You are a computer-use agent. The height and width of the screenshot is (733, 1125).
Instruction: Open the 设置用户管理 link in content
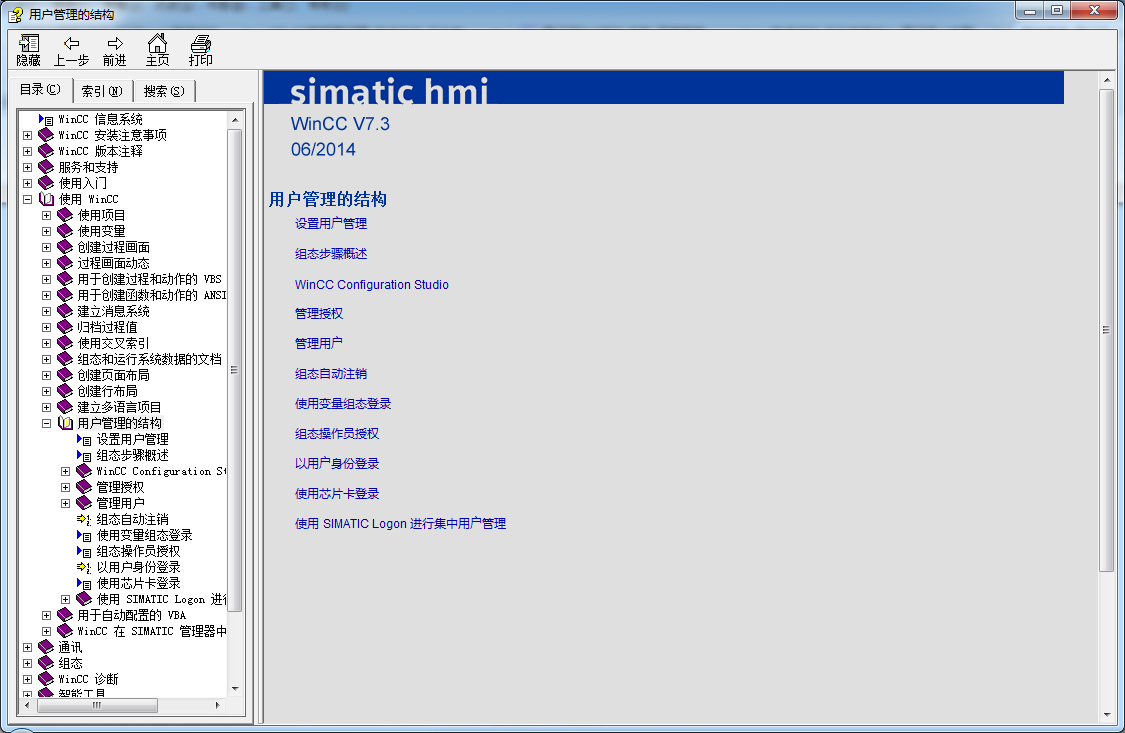point(331,224)
